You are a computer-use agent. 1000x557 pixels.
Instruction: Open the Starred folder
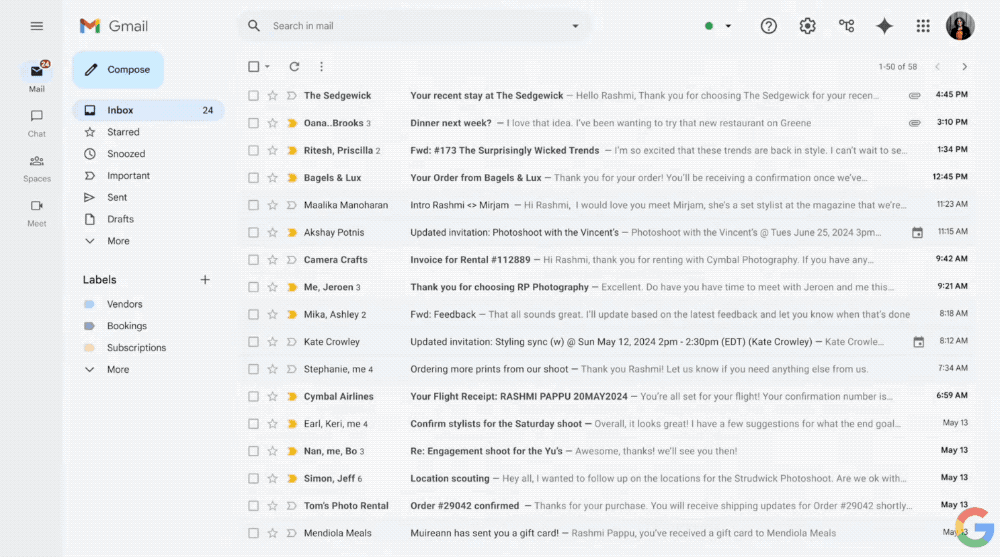point(124,132)
